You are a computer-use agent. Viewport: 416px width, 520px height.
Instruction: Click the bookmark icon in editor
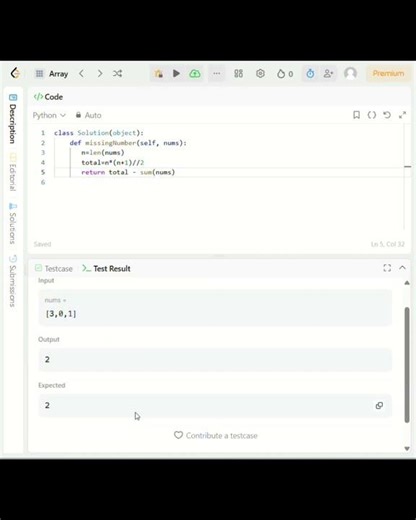click(x=356, y=115)
